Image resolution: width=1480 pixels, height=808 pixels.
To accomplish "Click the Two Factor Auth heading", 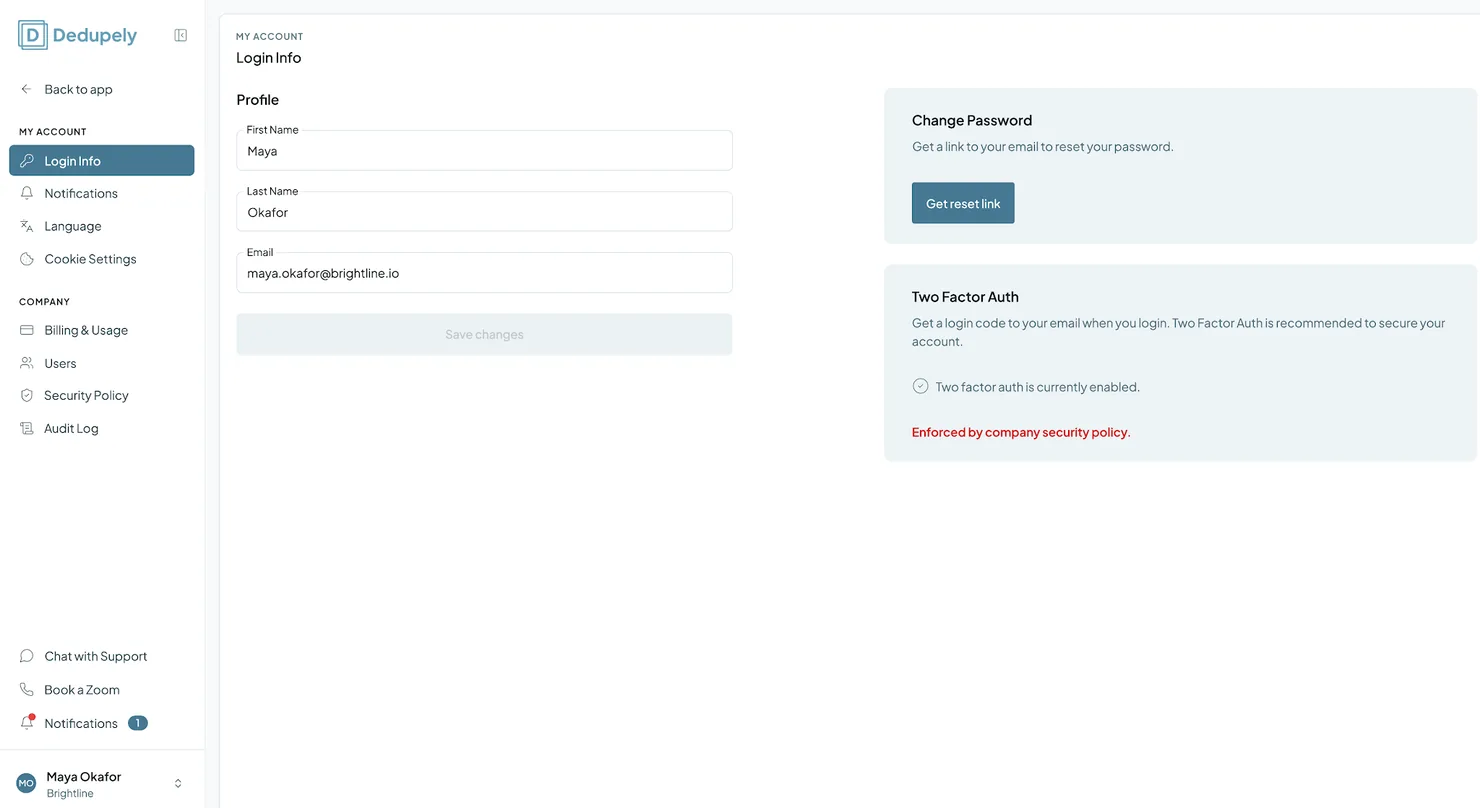I will 965,297.
